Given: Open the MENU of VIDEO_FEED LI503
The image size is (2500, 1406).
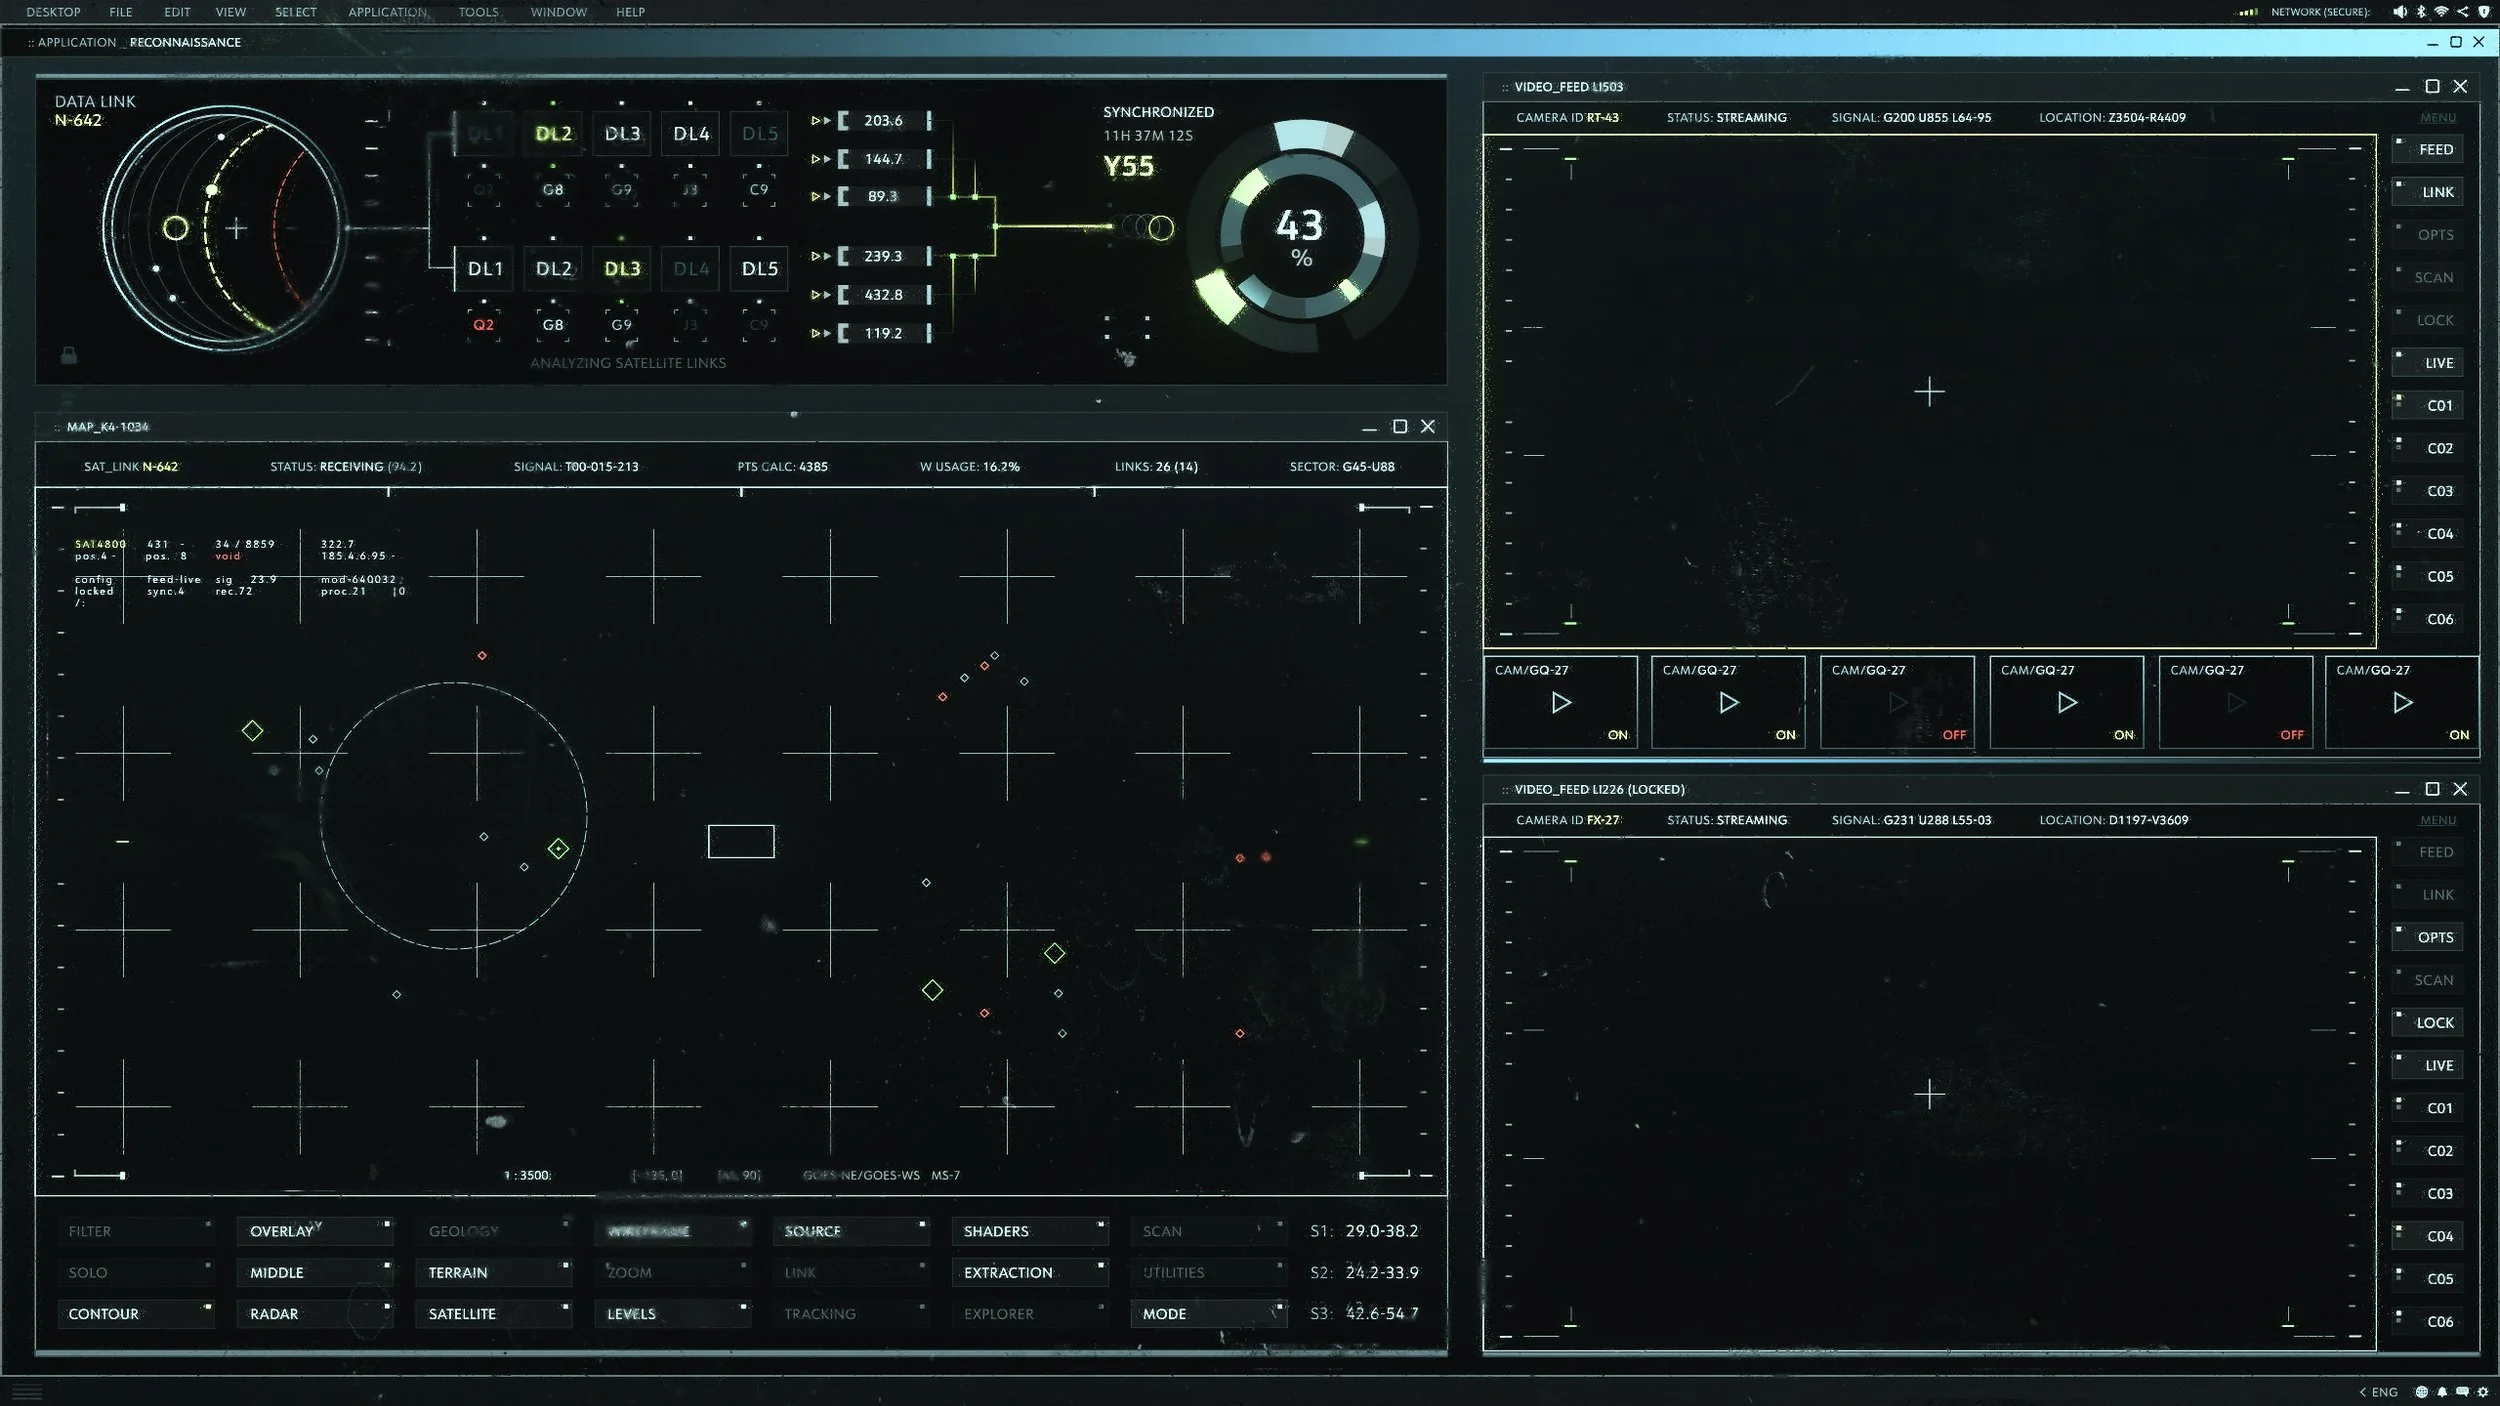Looking at the screenshot, I should (x=2437, y=118).
